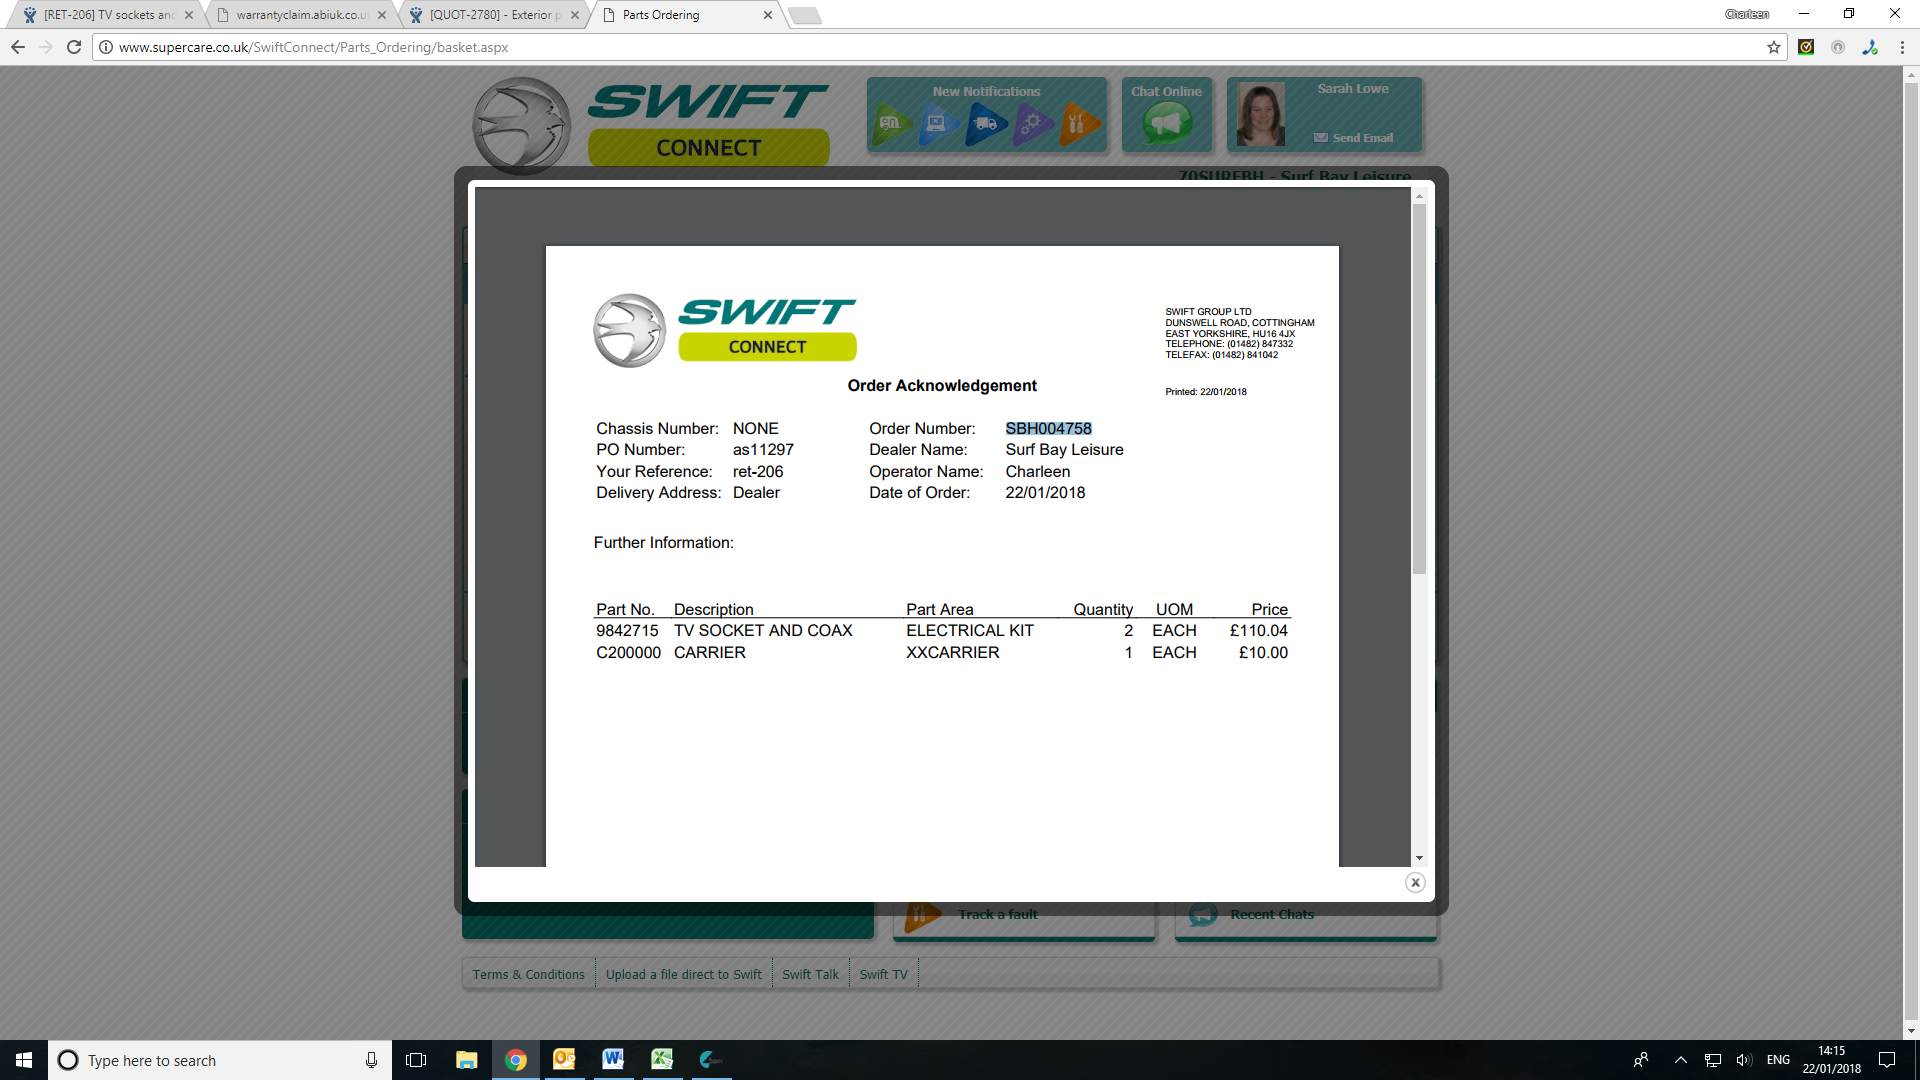Click the browser address bar
Image resolution: width=1920 pixels, height=1080 pixels.
pyautogui.click(x=900, y=47)
